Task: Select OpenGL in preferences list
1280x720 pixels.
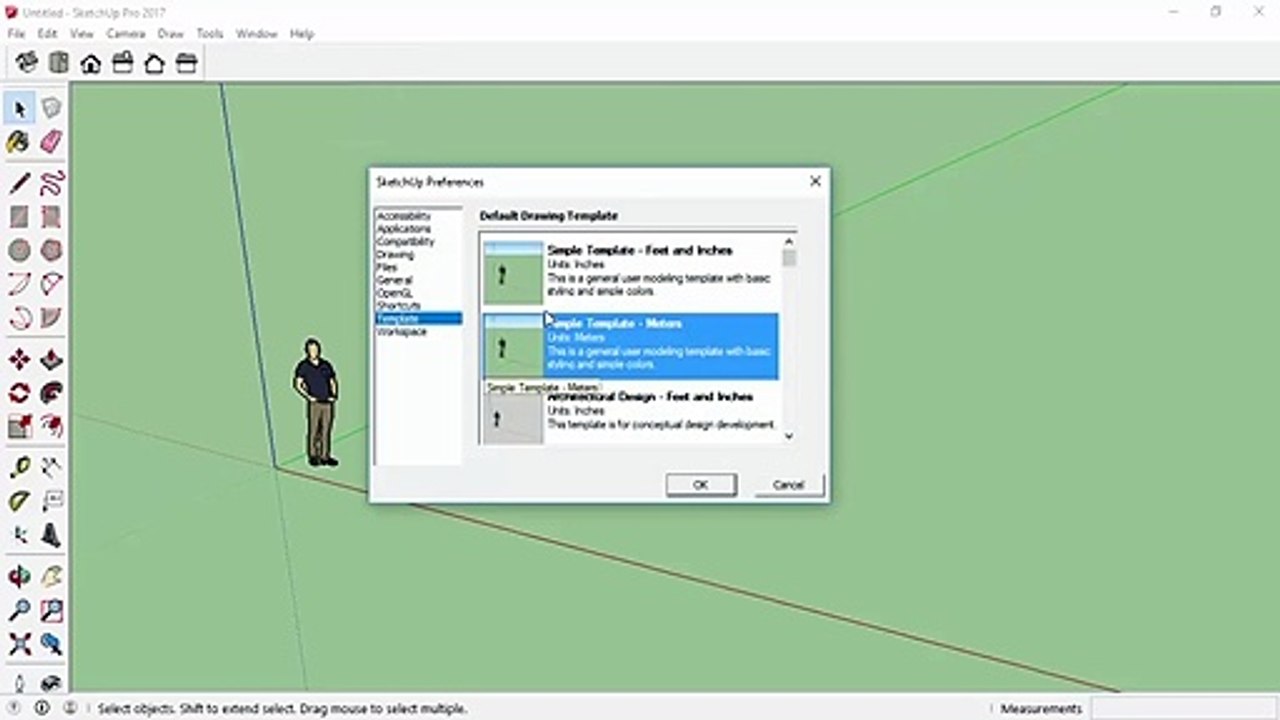Action: pyautogui.click(x=394, y=293)
